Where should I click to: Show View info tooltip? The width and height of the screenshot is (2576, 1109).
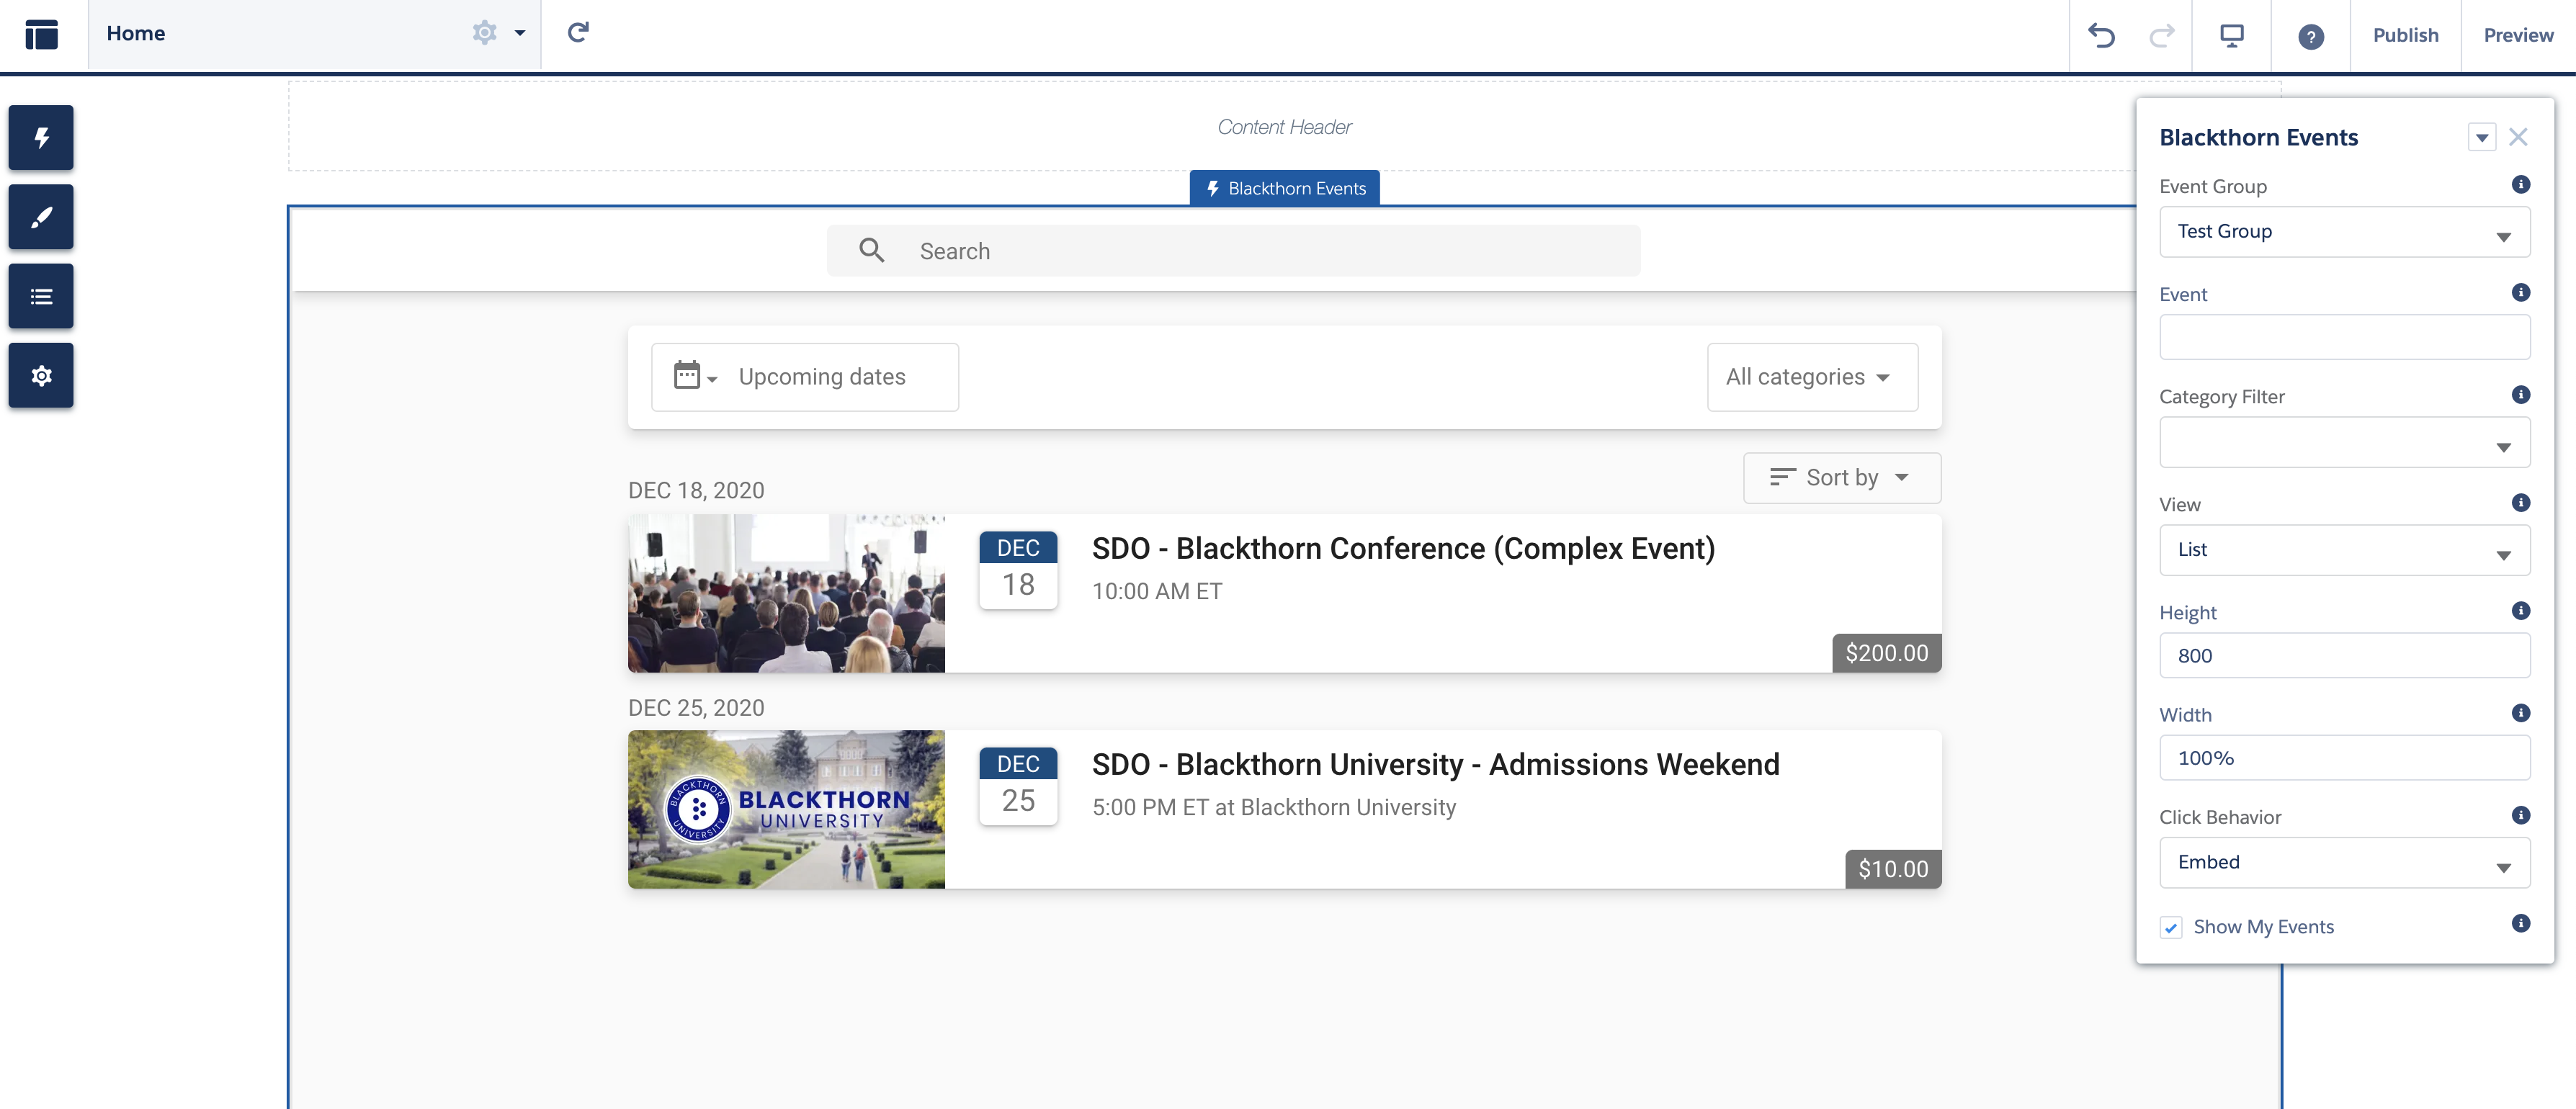coord(2520,503)
